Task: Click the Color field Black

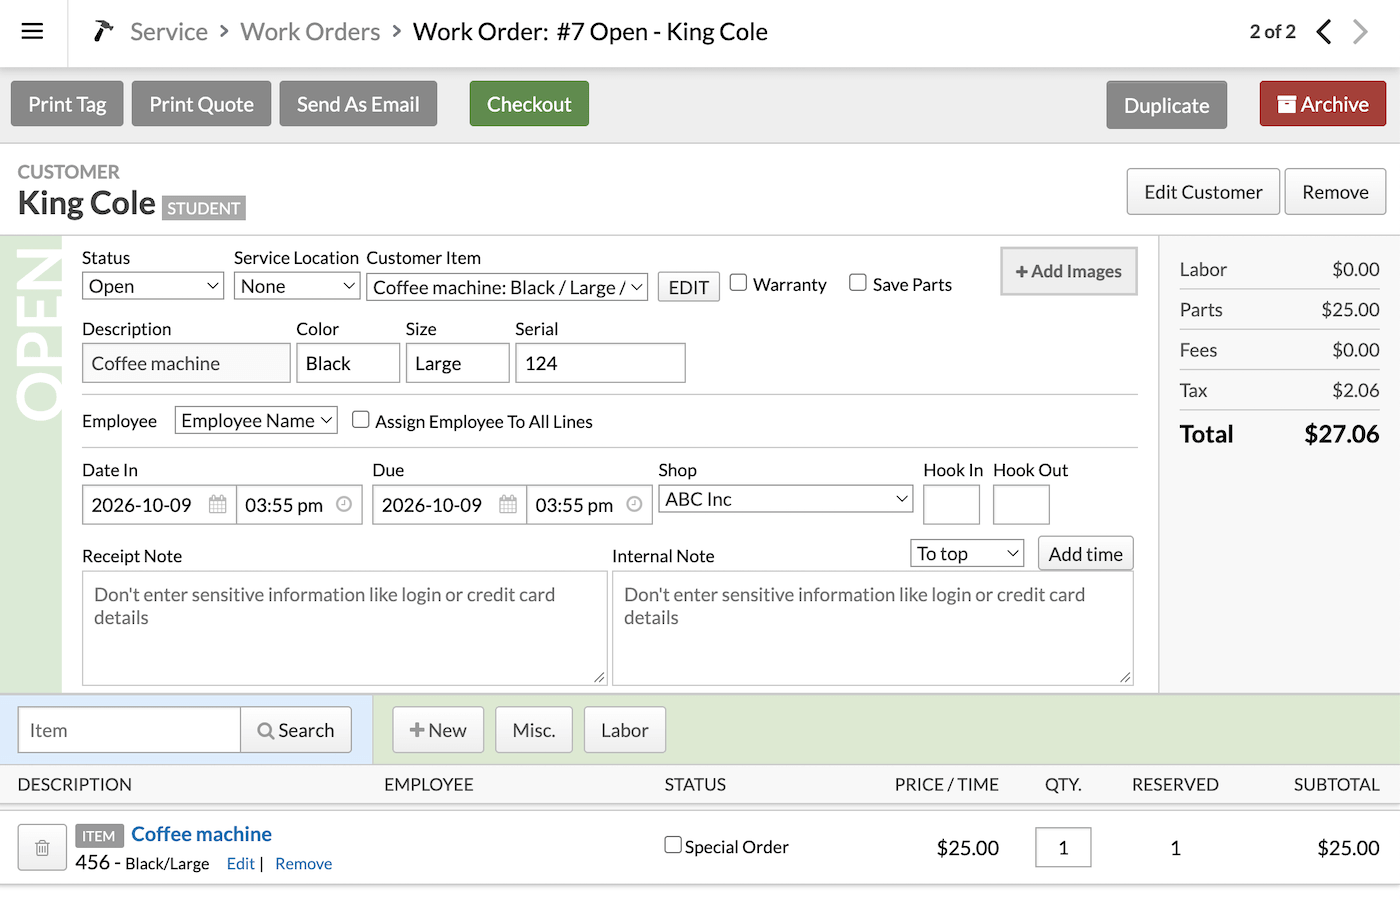Action: pos(348,363)
